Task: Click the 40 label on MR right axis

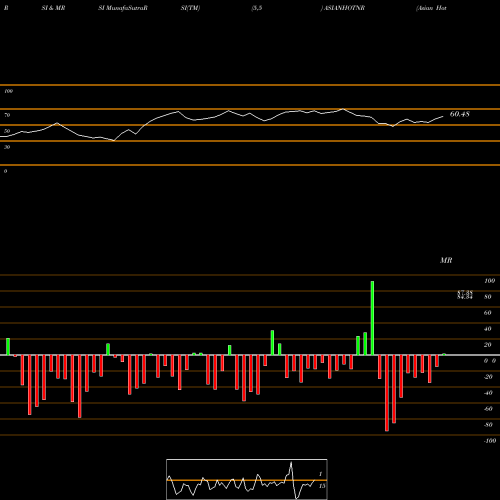Action: tap(488, 329)
